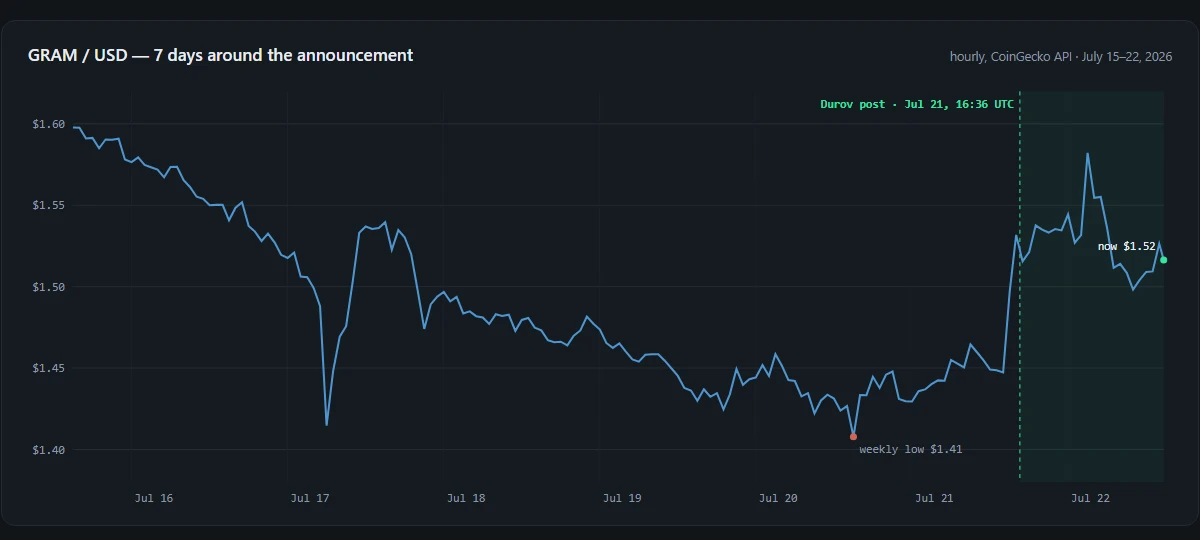The height and width of the screenshot is (540, 1200).
Task: Click the Durov post annotation label
Action: (x=917, y=104)
